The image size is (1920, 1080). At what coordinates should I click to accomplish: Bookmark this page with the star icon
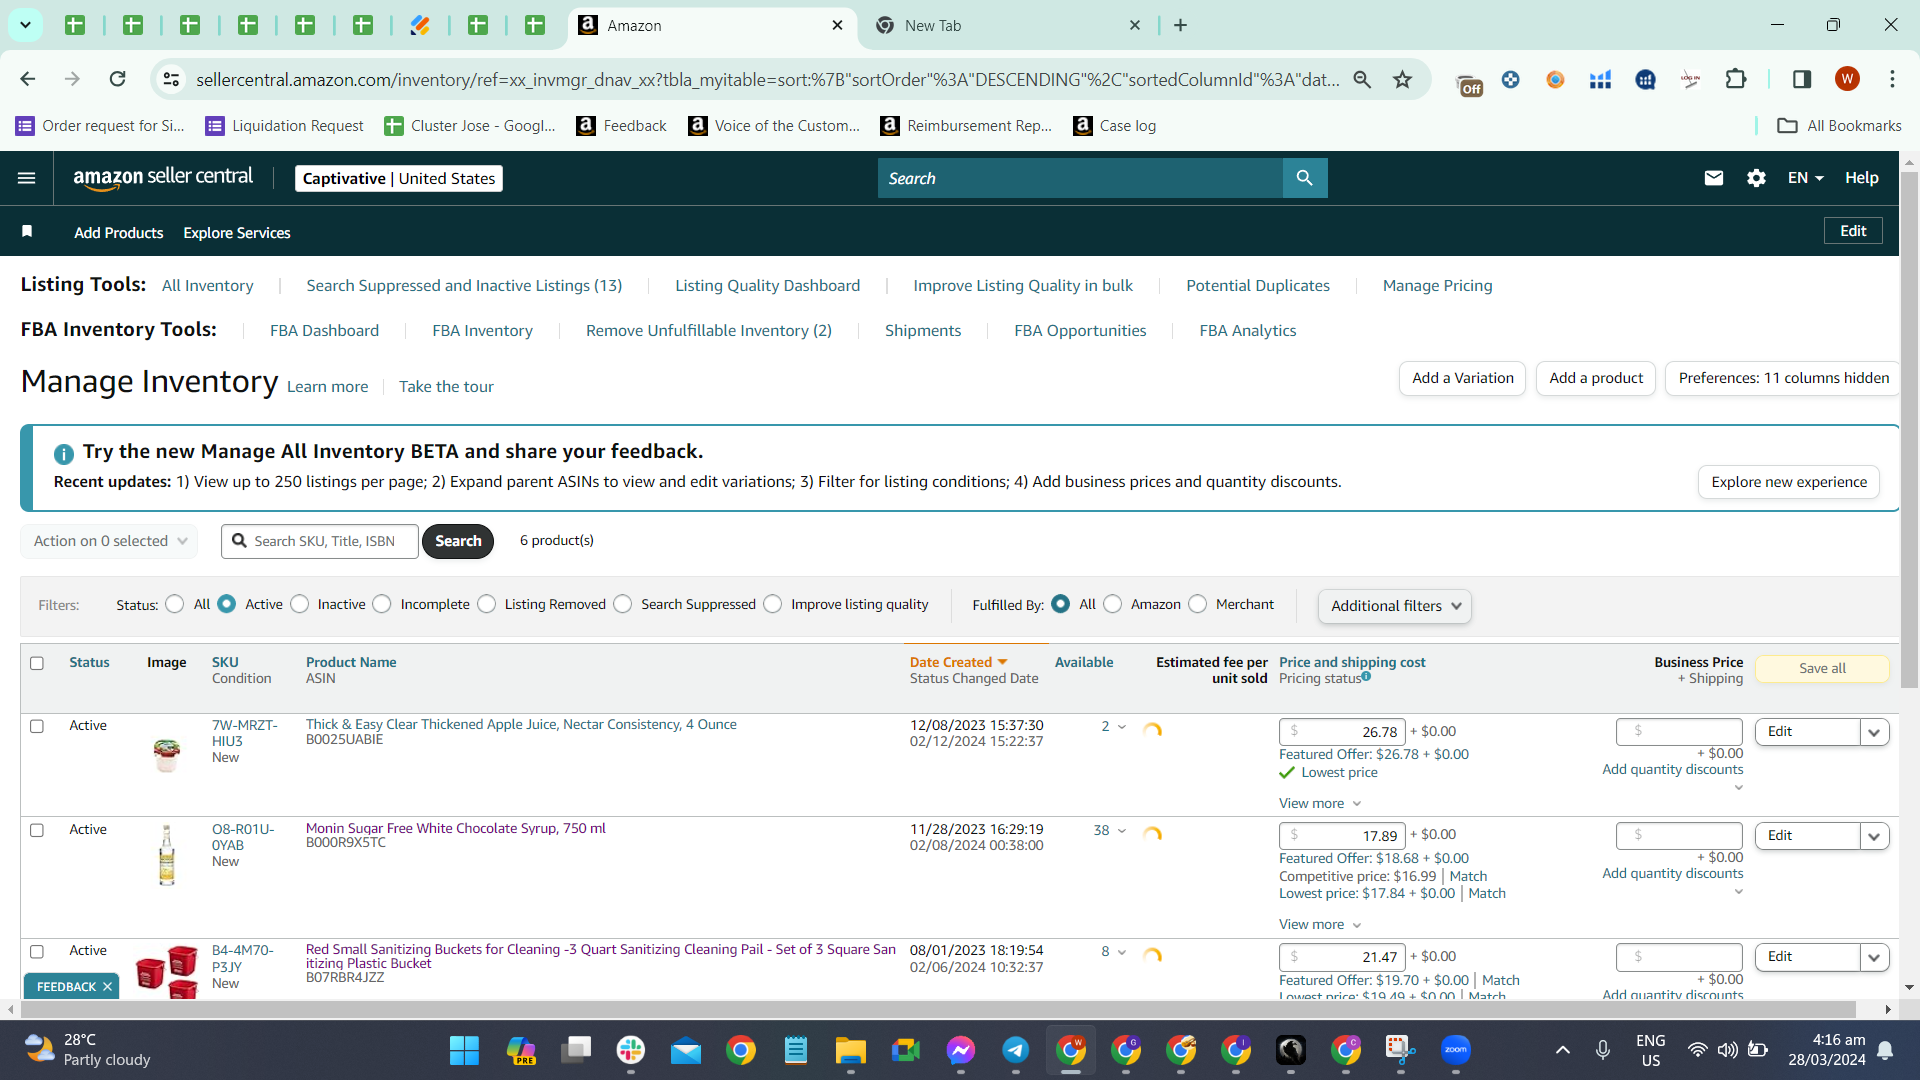(x=1403, y=79)
